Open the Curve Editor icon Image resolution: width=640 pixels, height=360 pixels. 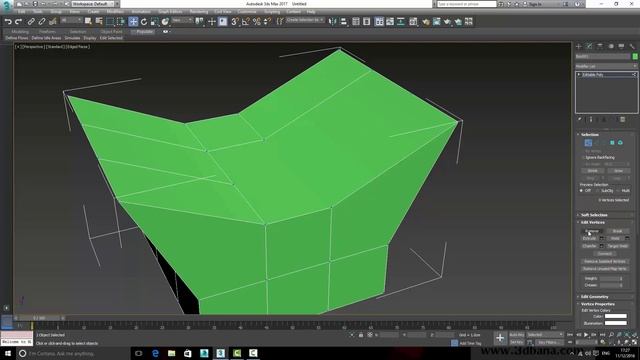(390, 22)
